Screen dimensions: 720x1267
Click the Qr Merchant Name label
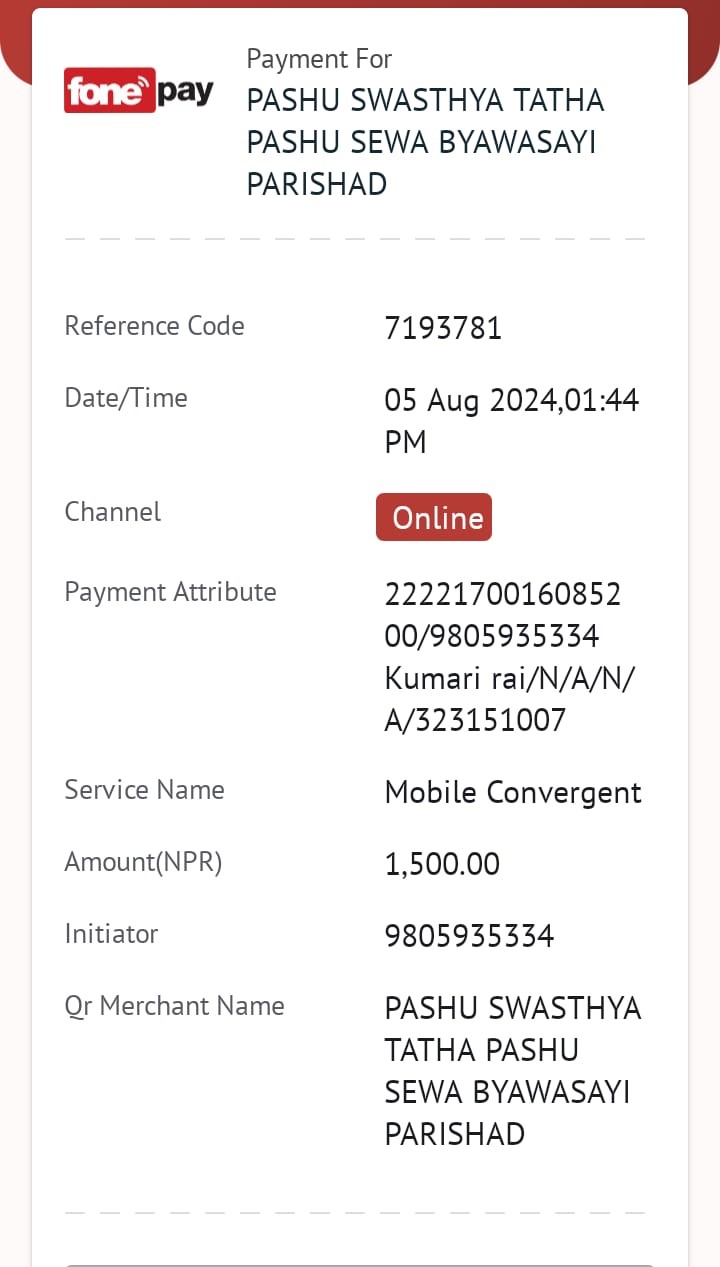[x=174, y=1006]
